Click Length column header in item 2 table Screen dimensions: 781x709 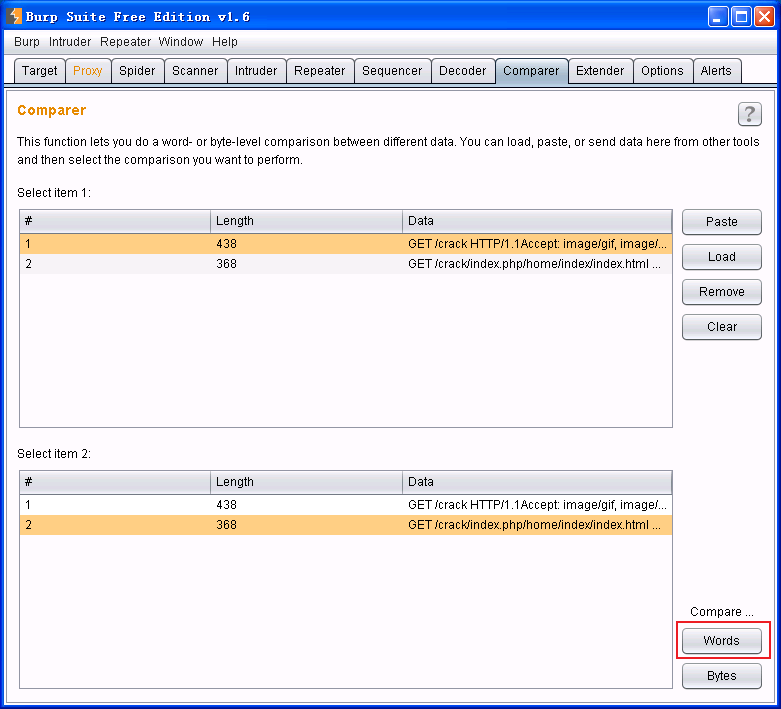[x=306, y=482]
